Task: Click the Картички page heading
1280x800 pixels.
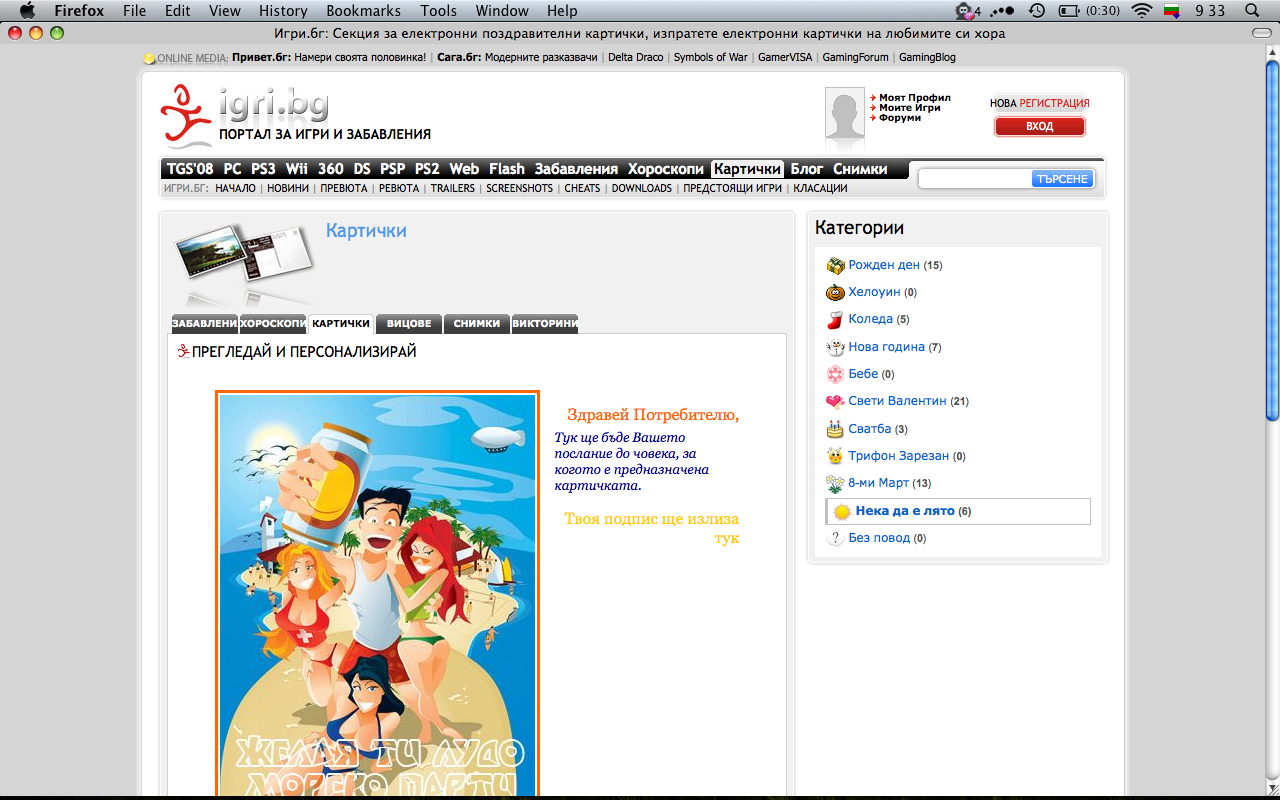Action: click(366, 231)
